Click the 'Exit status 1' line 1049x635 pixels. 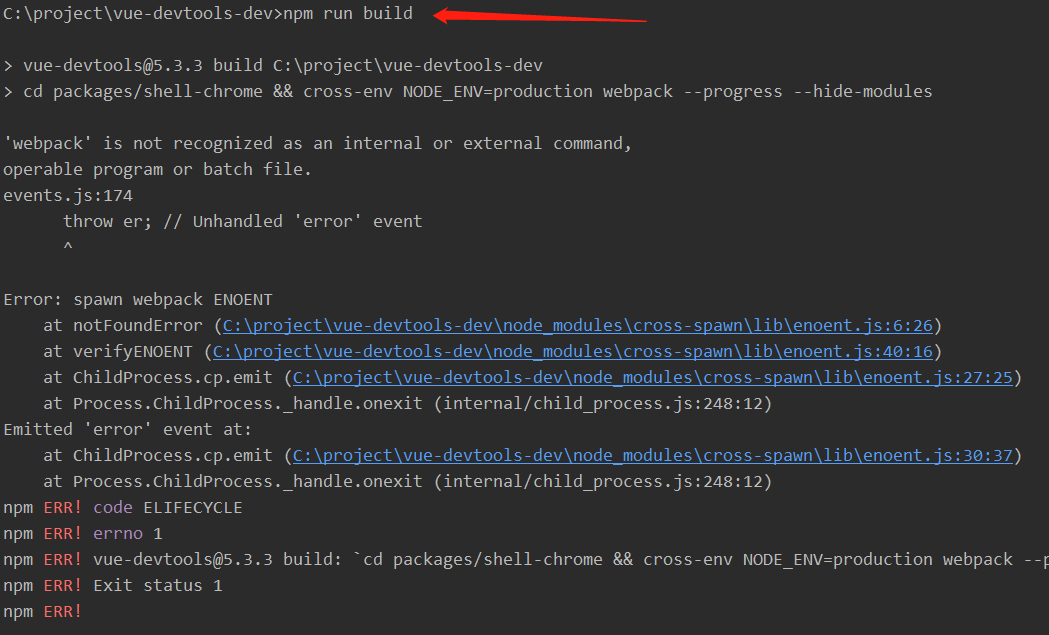(x=113, y=586)
